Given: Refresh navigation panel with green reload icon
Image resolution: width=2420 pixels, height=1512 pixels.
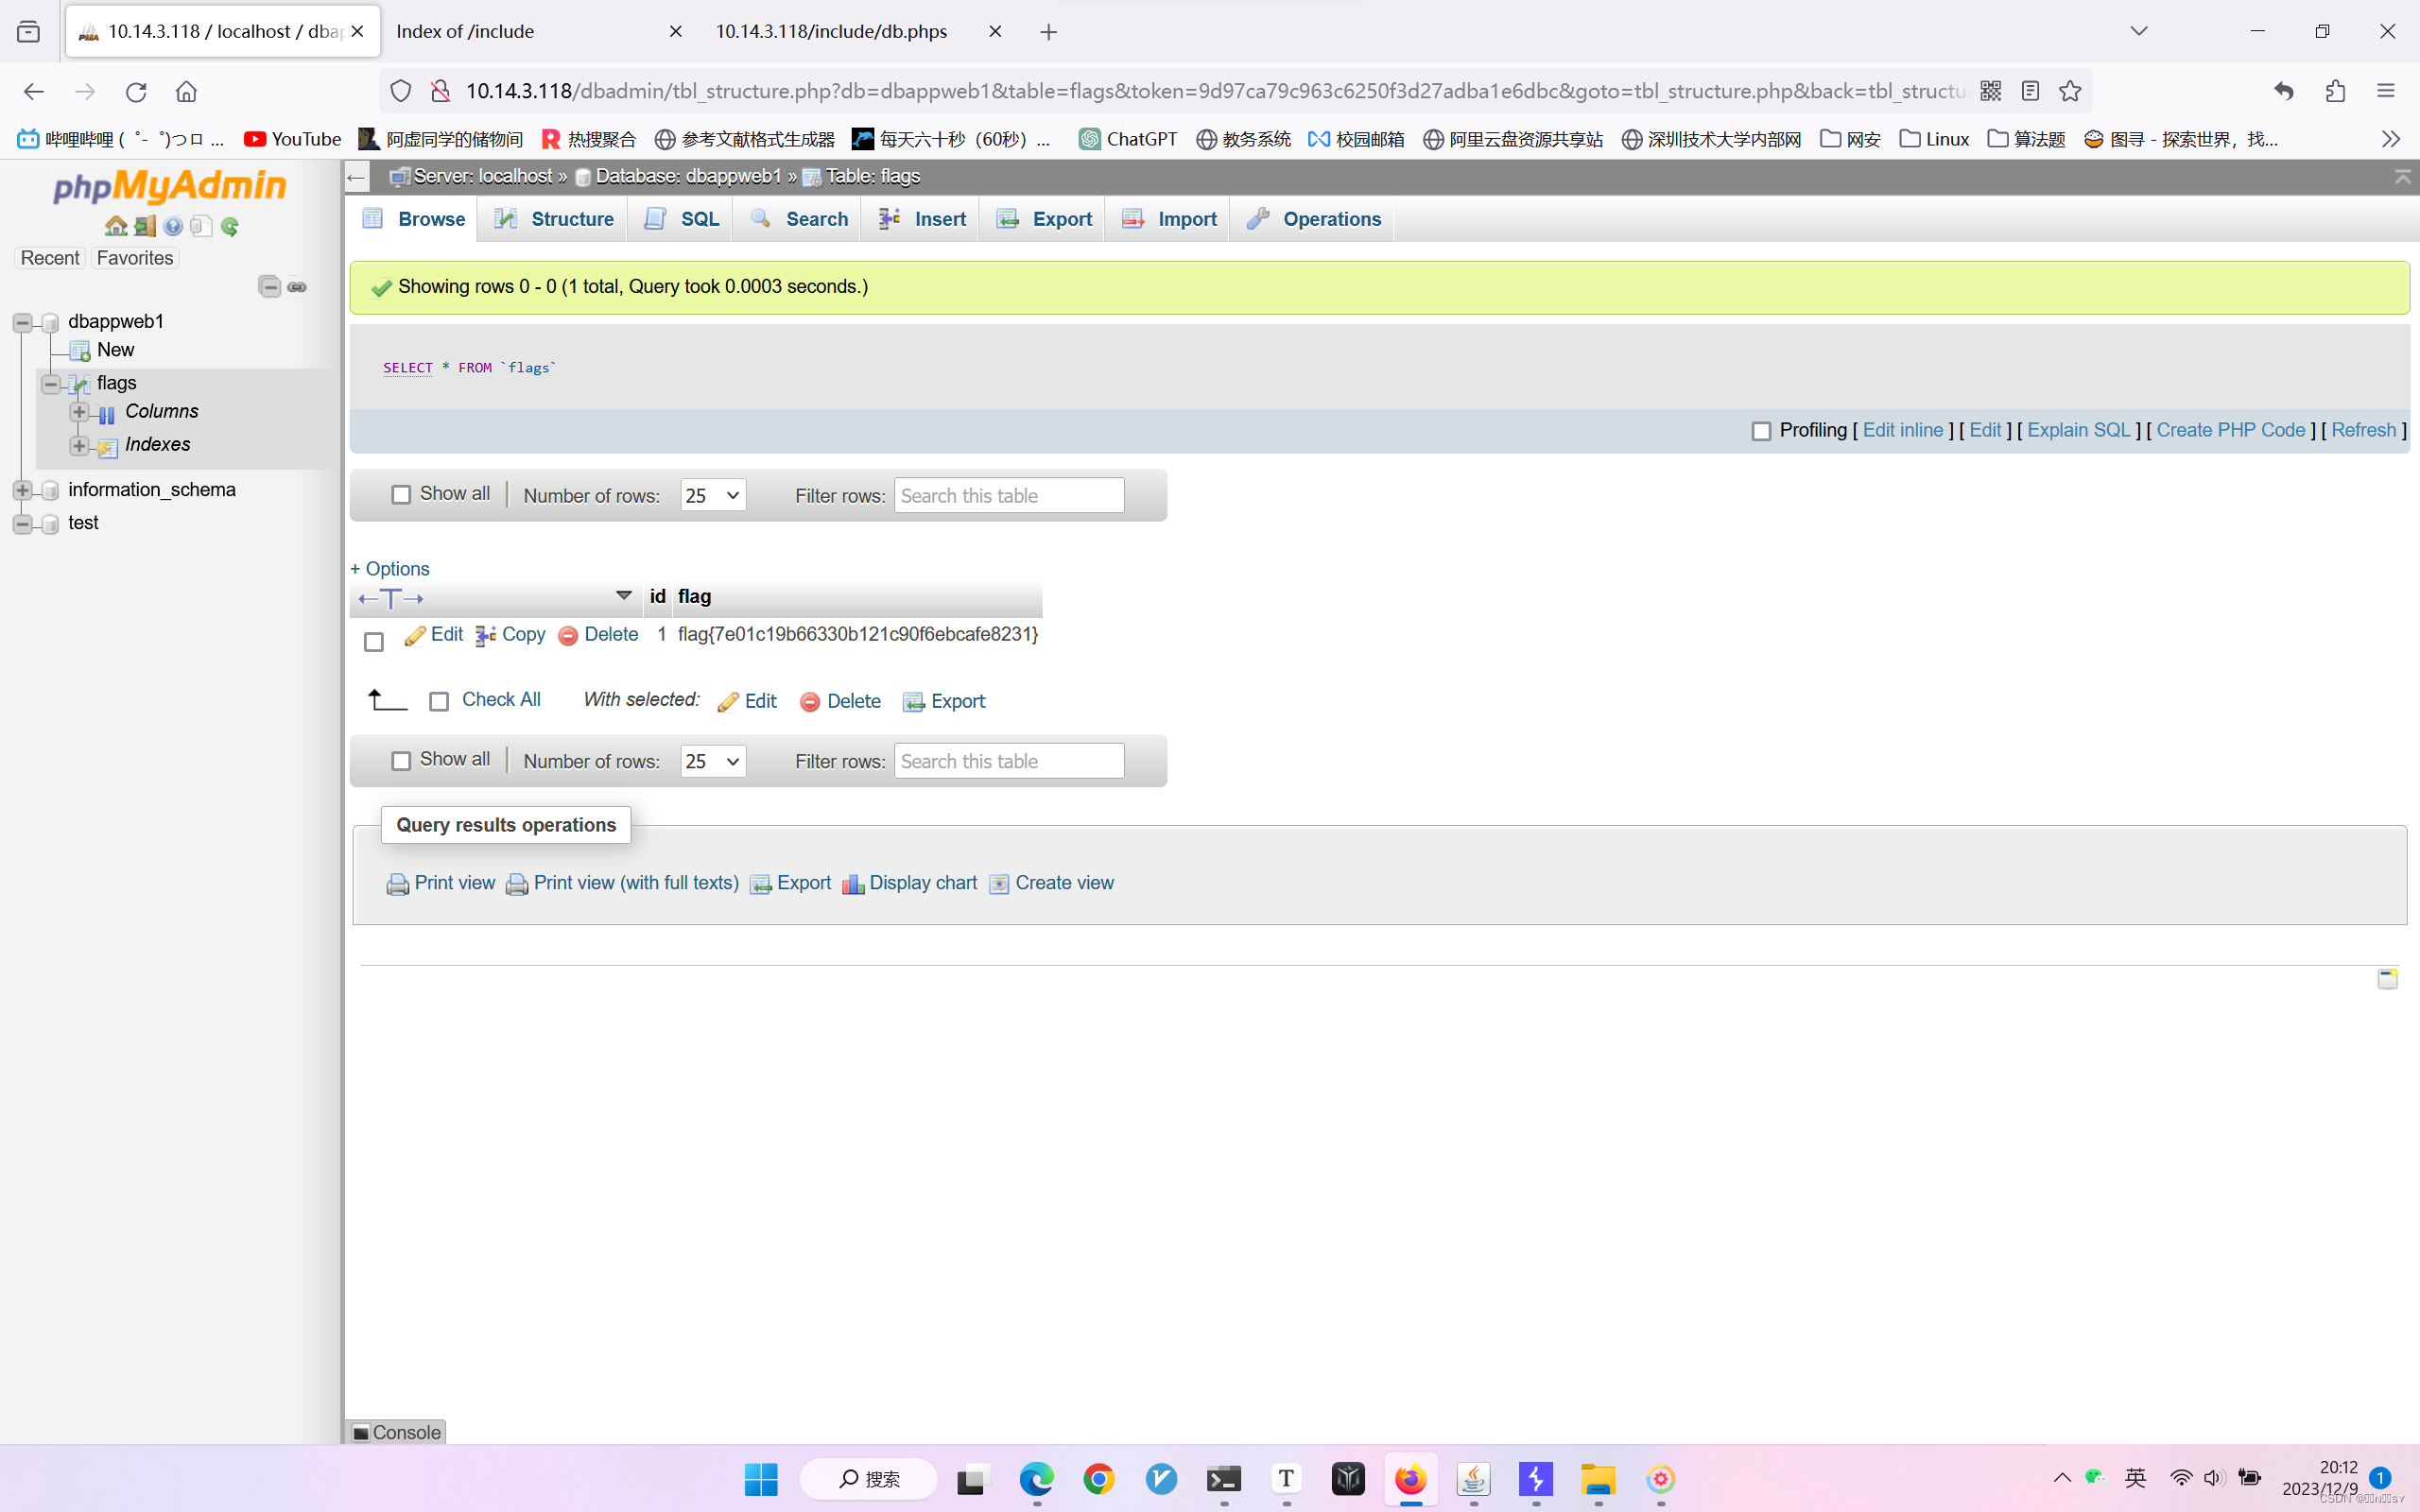Looking at the screenshot, I should (x=230, y=226).
